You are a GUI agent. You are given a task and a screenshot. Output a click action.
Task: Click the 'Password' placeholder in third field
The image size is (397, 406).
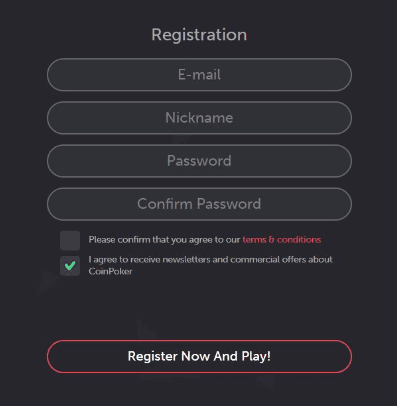(199, 161)
